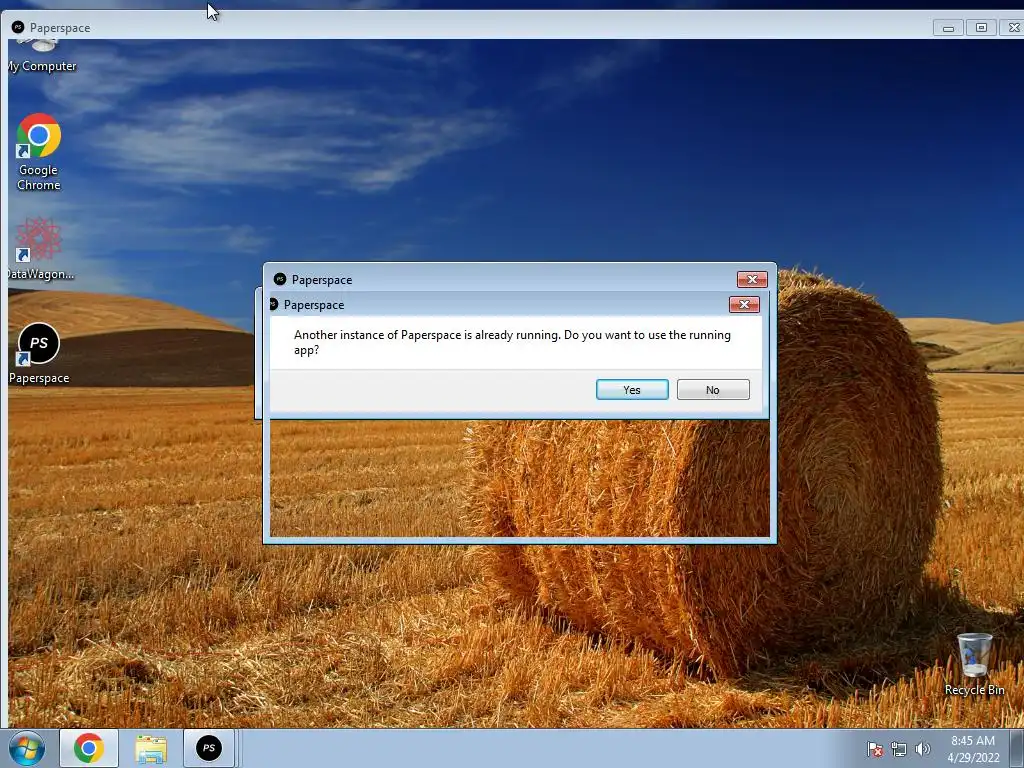Open the Action Center flag icon
Image resolution: width=1024 pixels, height=768 pixels.
875,749
